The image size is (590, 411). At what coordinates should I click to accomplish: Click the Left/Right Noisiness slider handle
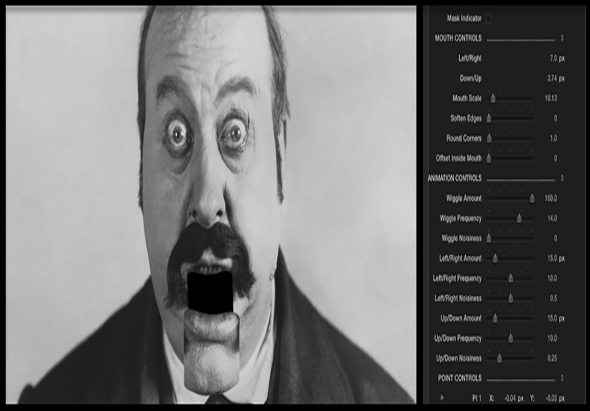(511, 298)
